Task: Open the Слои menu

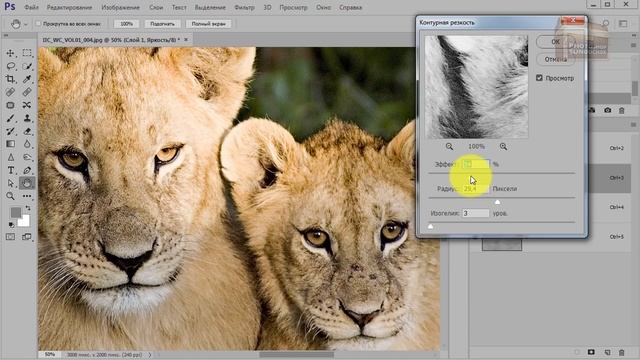Action: pyautogui.click(x=156, y=7)
